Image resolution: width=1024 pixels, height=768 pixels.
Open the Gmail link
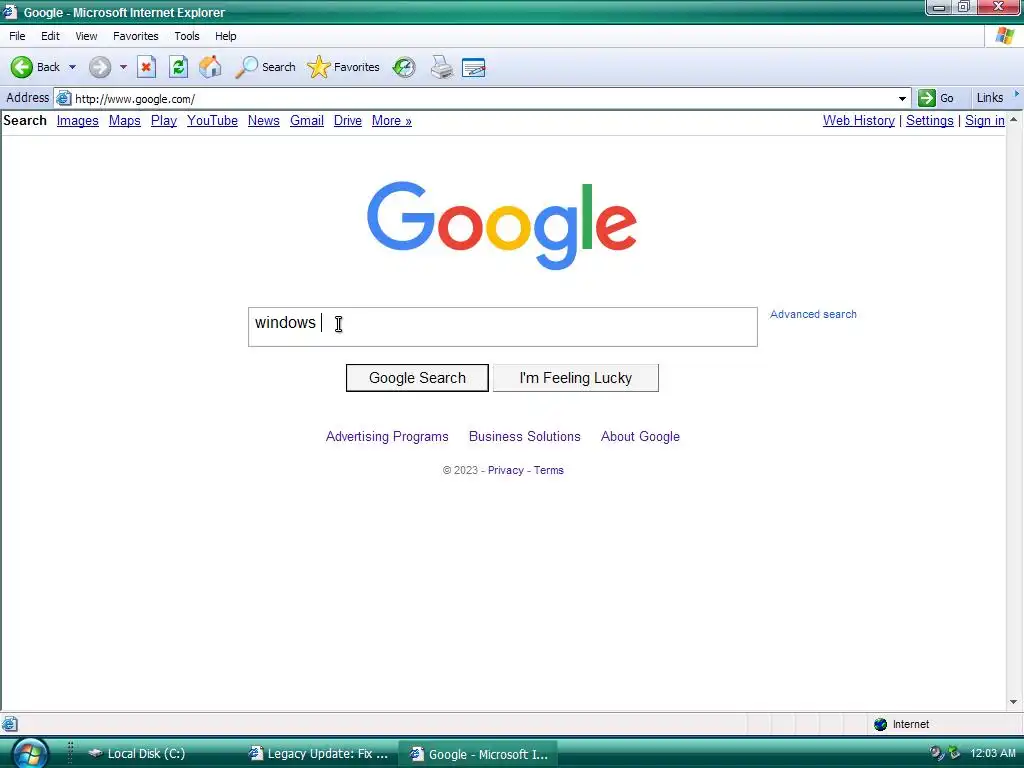pos(307,121)
